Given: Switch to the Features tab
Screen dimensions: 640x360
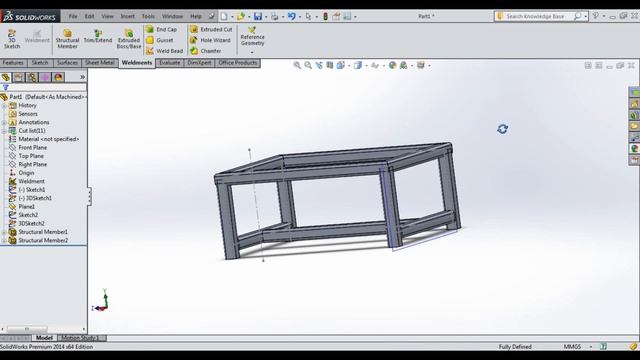Looking at the screenshot, I should point(13,63).
